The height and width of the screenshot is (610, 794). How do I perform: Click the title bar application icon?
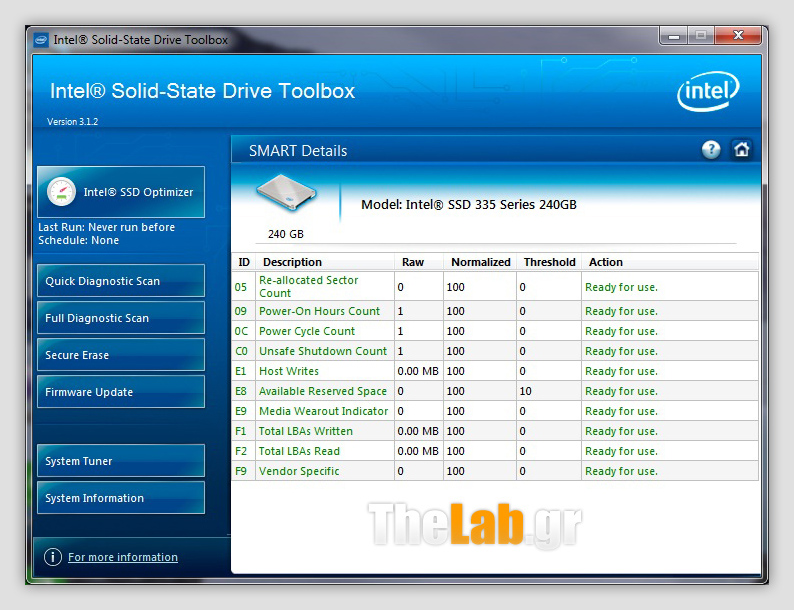[41, 39]
